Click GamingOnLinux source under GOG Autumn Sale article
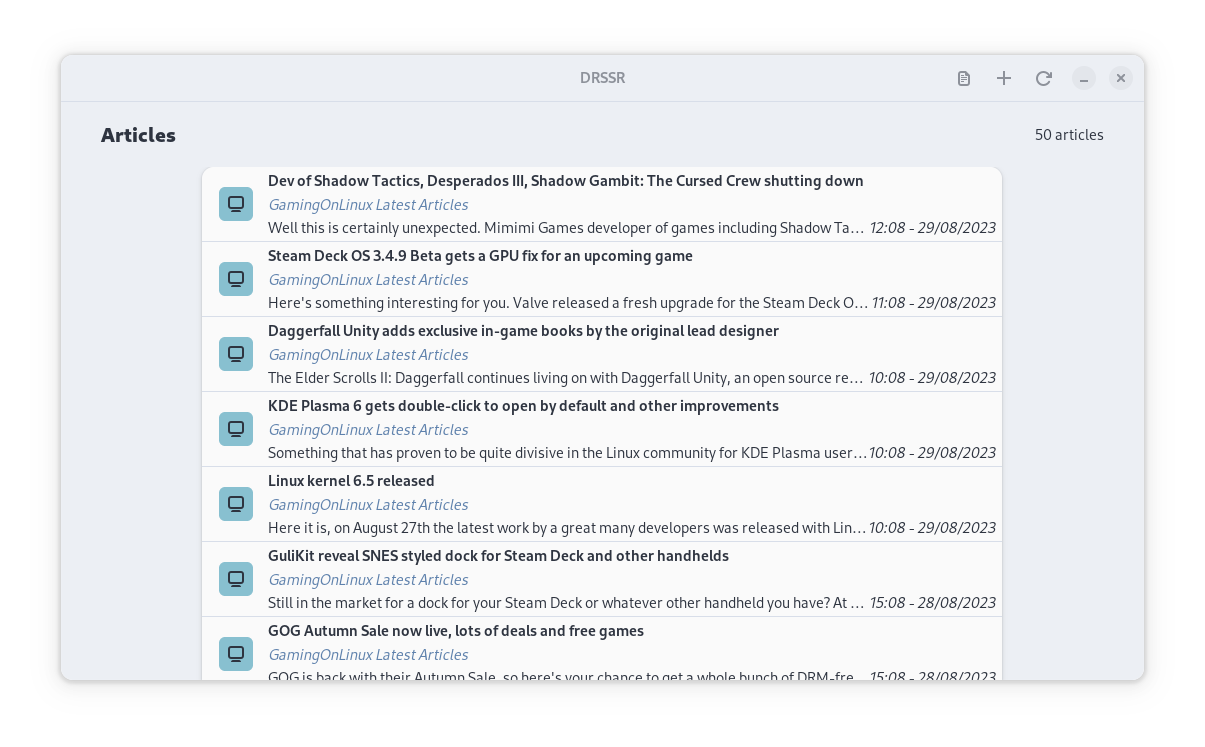1205x747 pixels. [x=368, y=655]
